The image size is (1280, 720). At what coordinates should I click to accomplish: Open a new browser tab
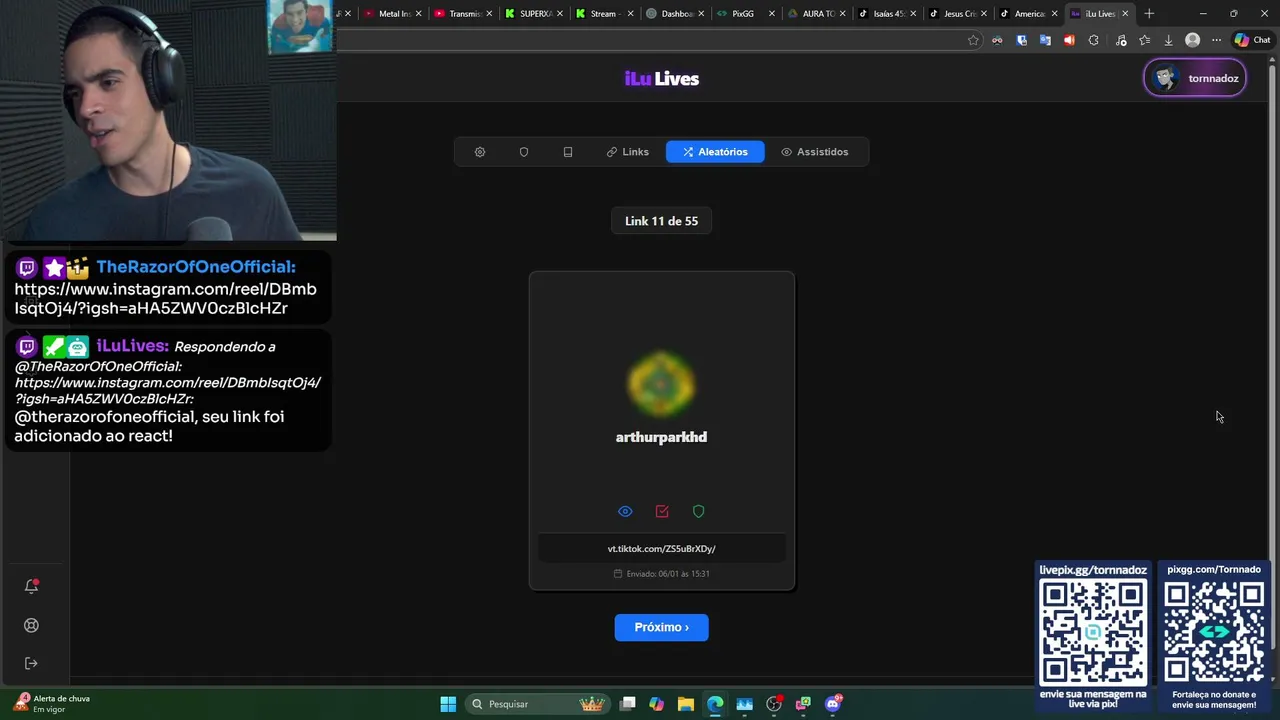coord(1149,14)
